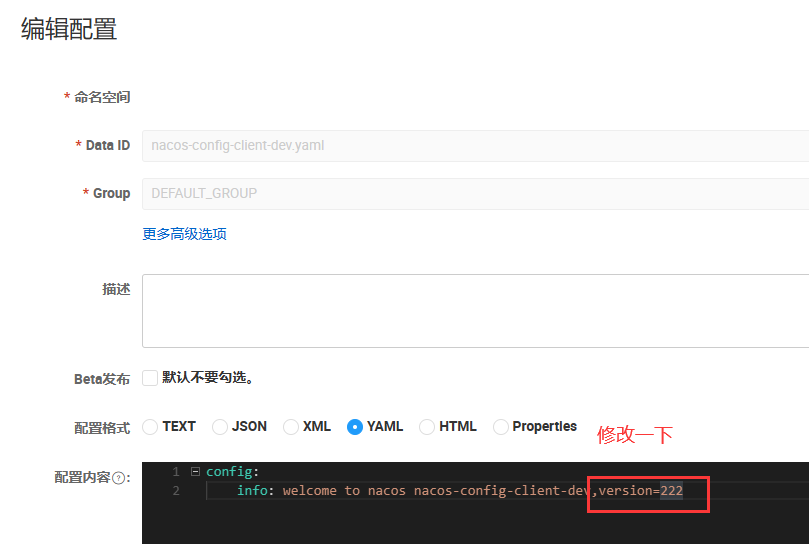Screen dimensions: 809x544
Task: Click 'nacos-config-client-dev' text in editor
Action: pos(502,490)
